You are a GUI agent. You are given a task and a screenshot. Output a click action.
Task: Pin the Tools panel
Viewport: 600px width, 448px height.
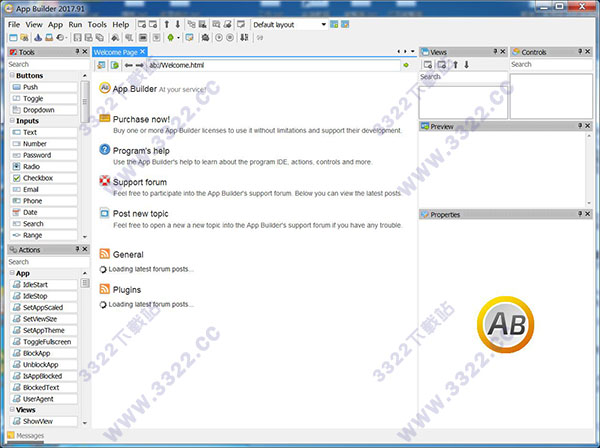click(77, 51)
